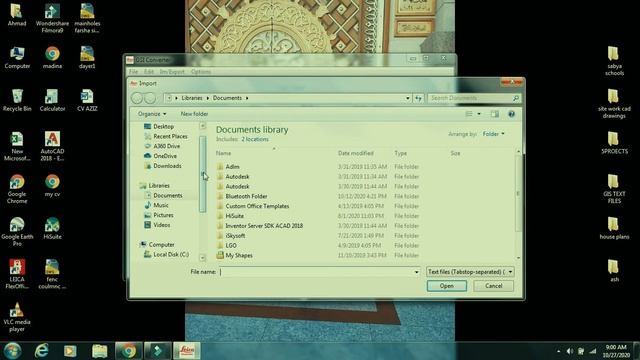The image size is (640, 360).
Task: Click the Windows Start orb
Action: 13,351
